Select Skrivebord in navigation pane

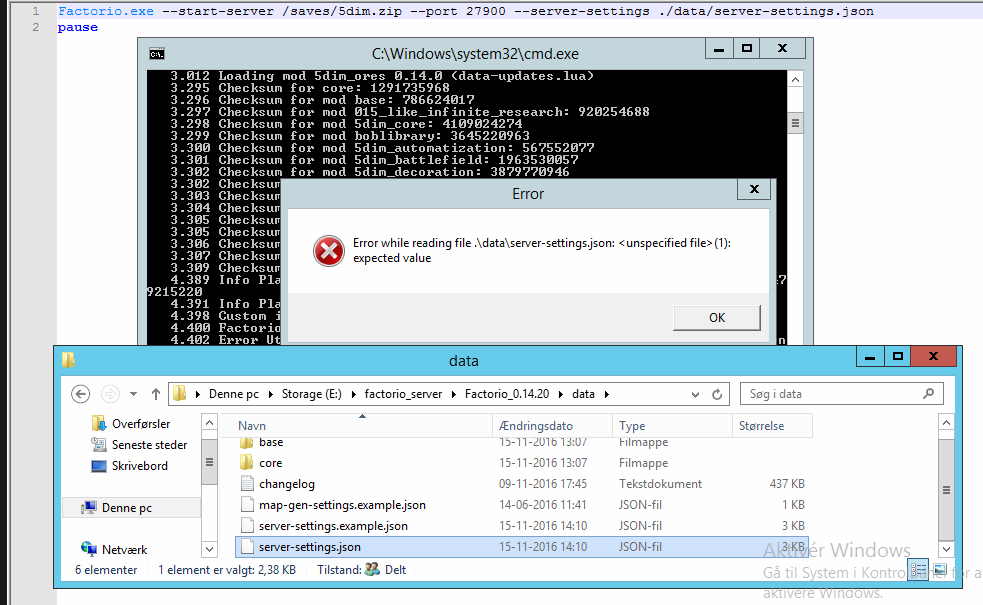(140, 466)
